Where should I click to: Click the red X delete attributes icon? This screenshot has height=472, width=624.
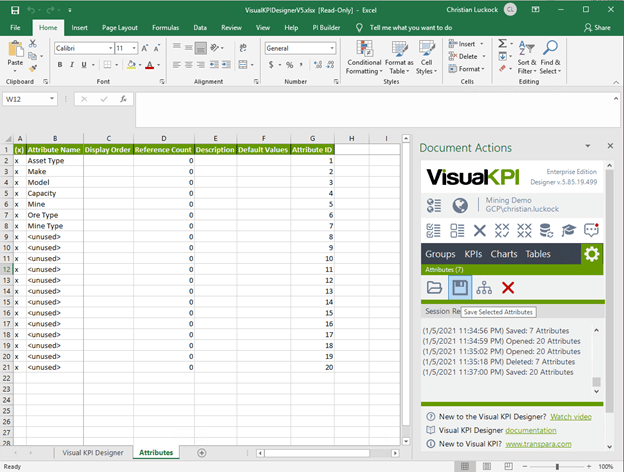click(x=508, y=287)
